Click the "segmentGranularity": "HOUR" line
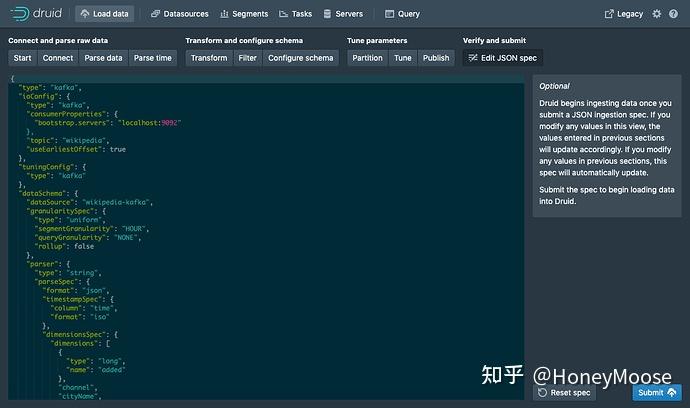Screen dimensions: 690x408 92,228
